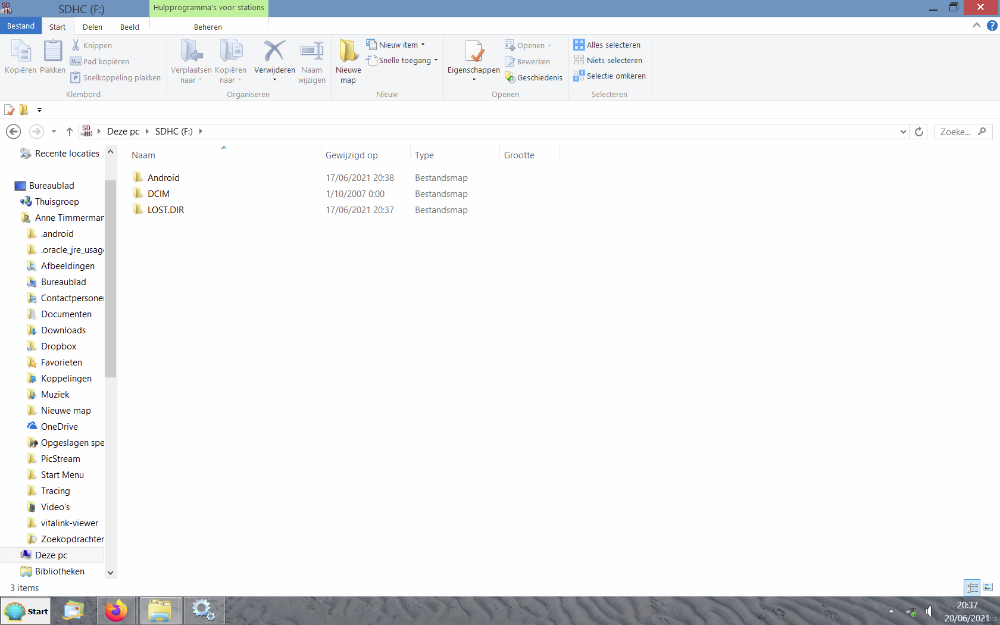
Task: Click the search box for SDHC (F:)
Action: pos(957,131)
